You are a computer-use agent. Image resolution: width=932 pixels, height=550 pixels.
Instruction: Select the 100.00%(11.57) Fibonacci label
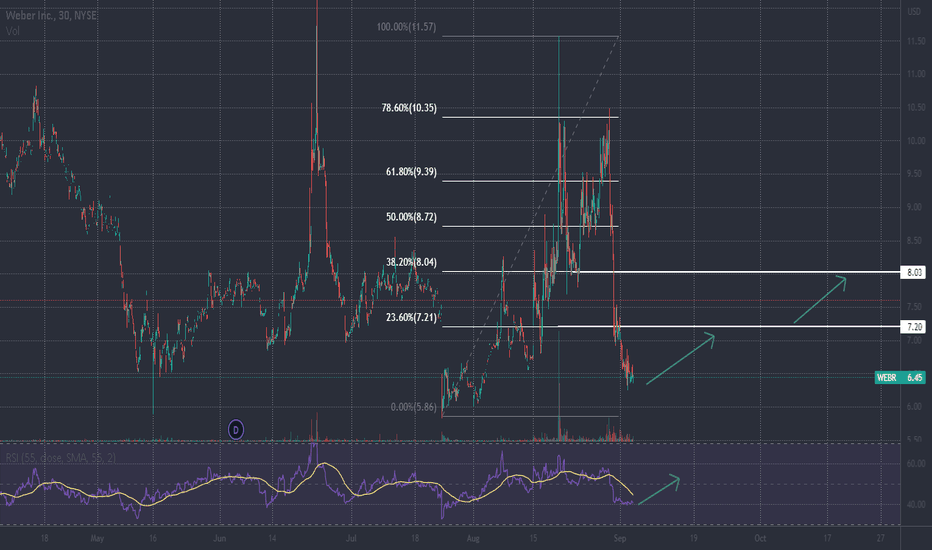point(406,27)
